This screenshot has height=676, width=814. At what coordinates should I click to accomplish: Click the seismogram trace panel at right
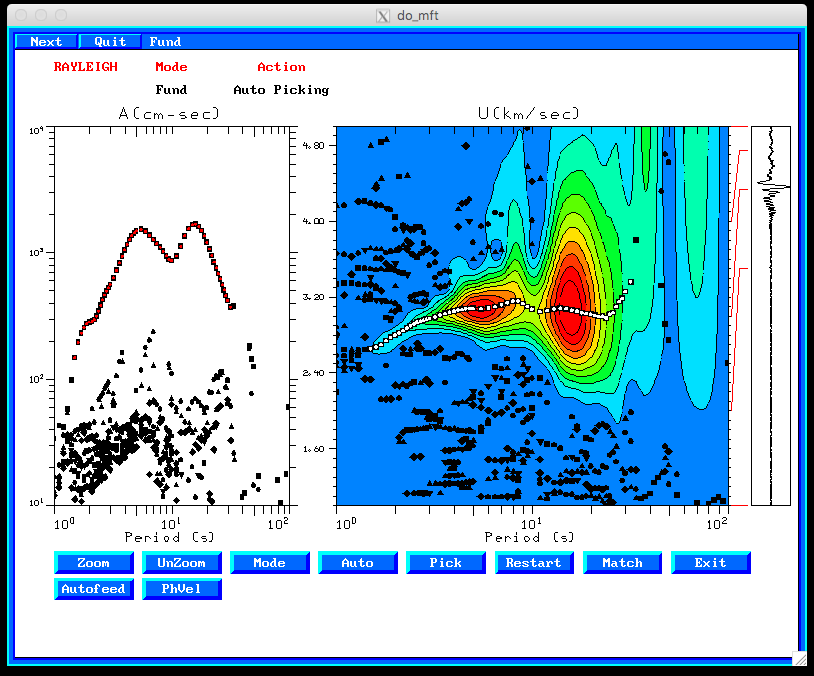(x=771, y=316)
